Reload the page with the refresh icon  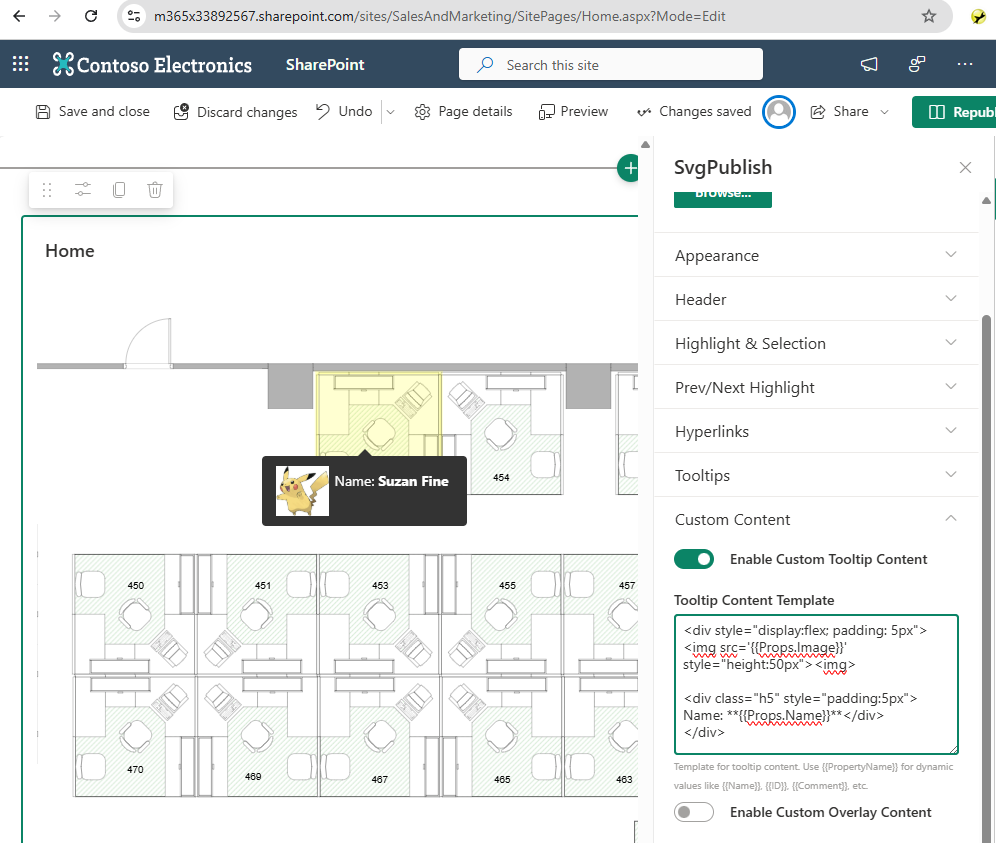91,16
